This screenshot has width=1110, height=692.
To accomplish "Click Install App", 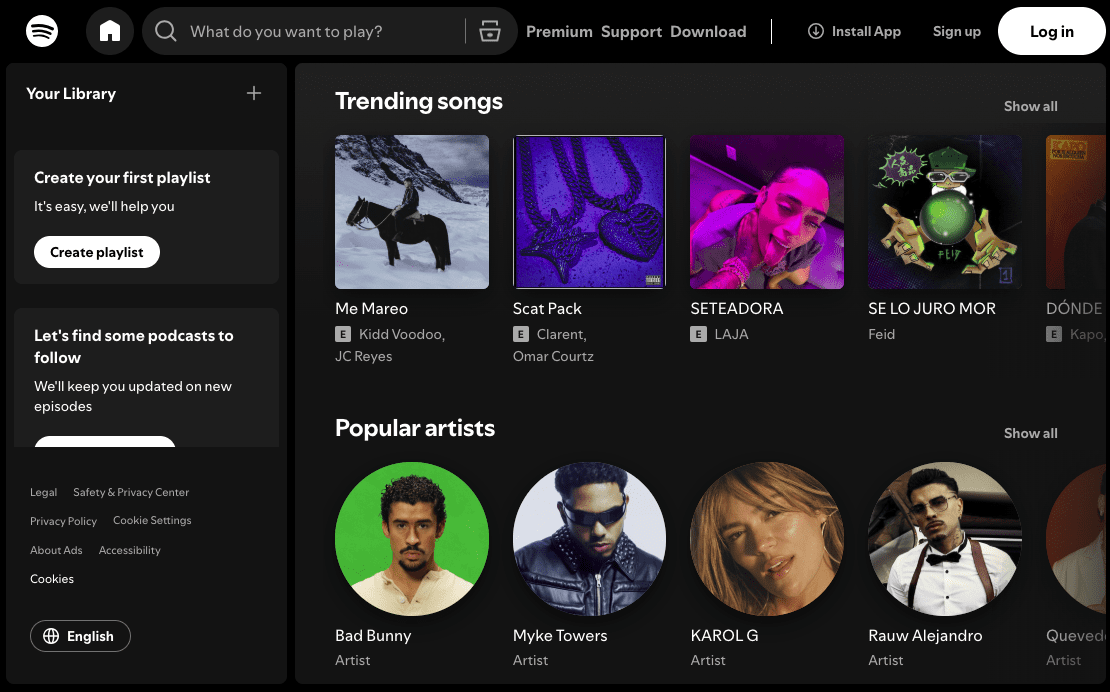I will (854, 31).
